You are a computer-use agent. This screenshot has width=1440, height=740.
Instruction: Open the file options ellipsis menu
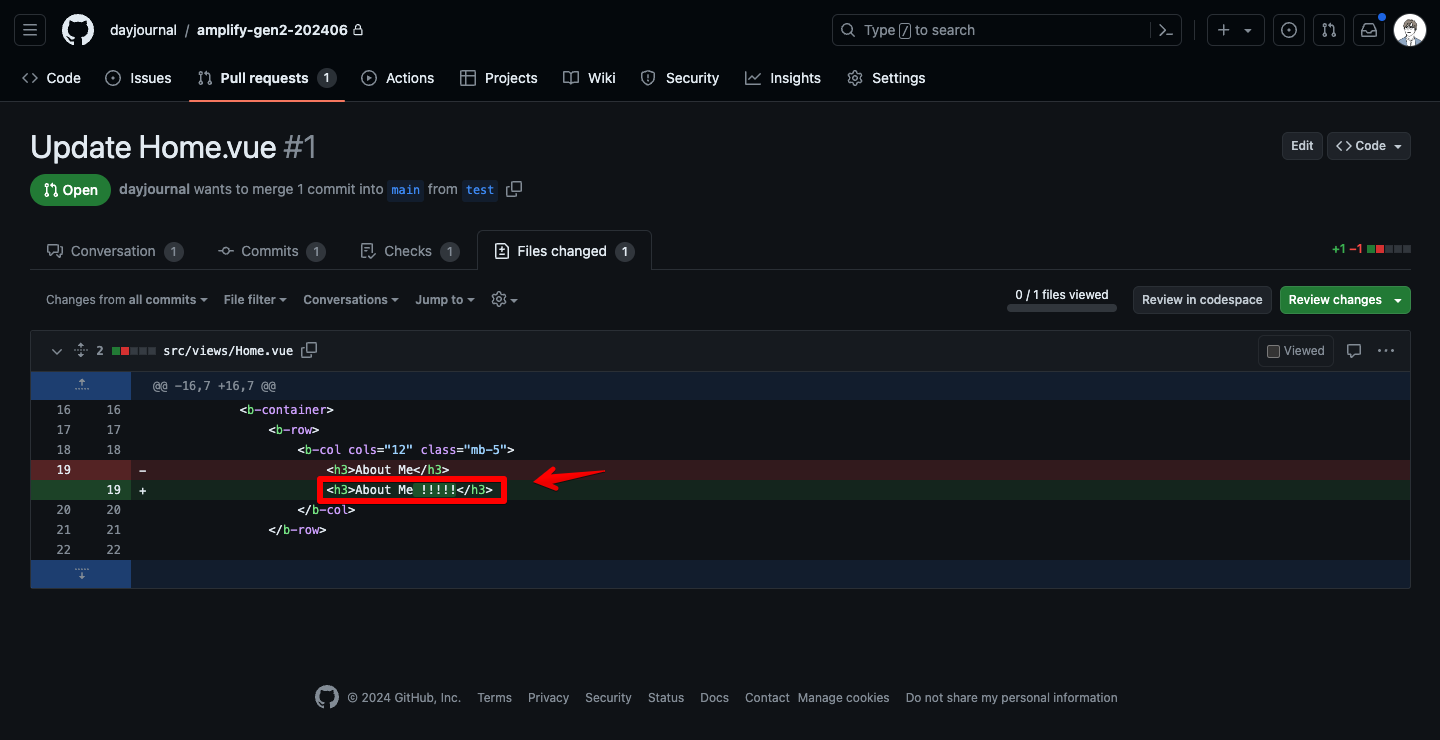click(1386, 351)
